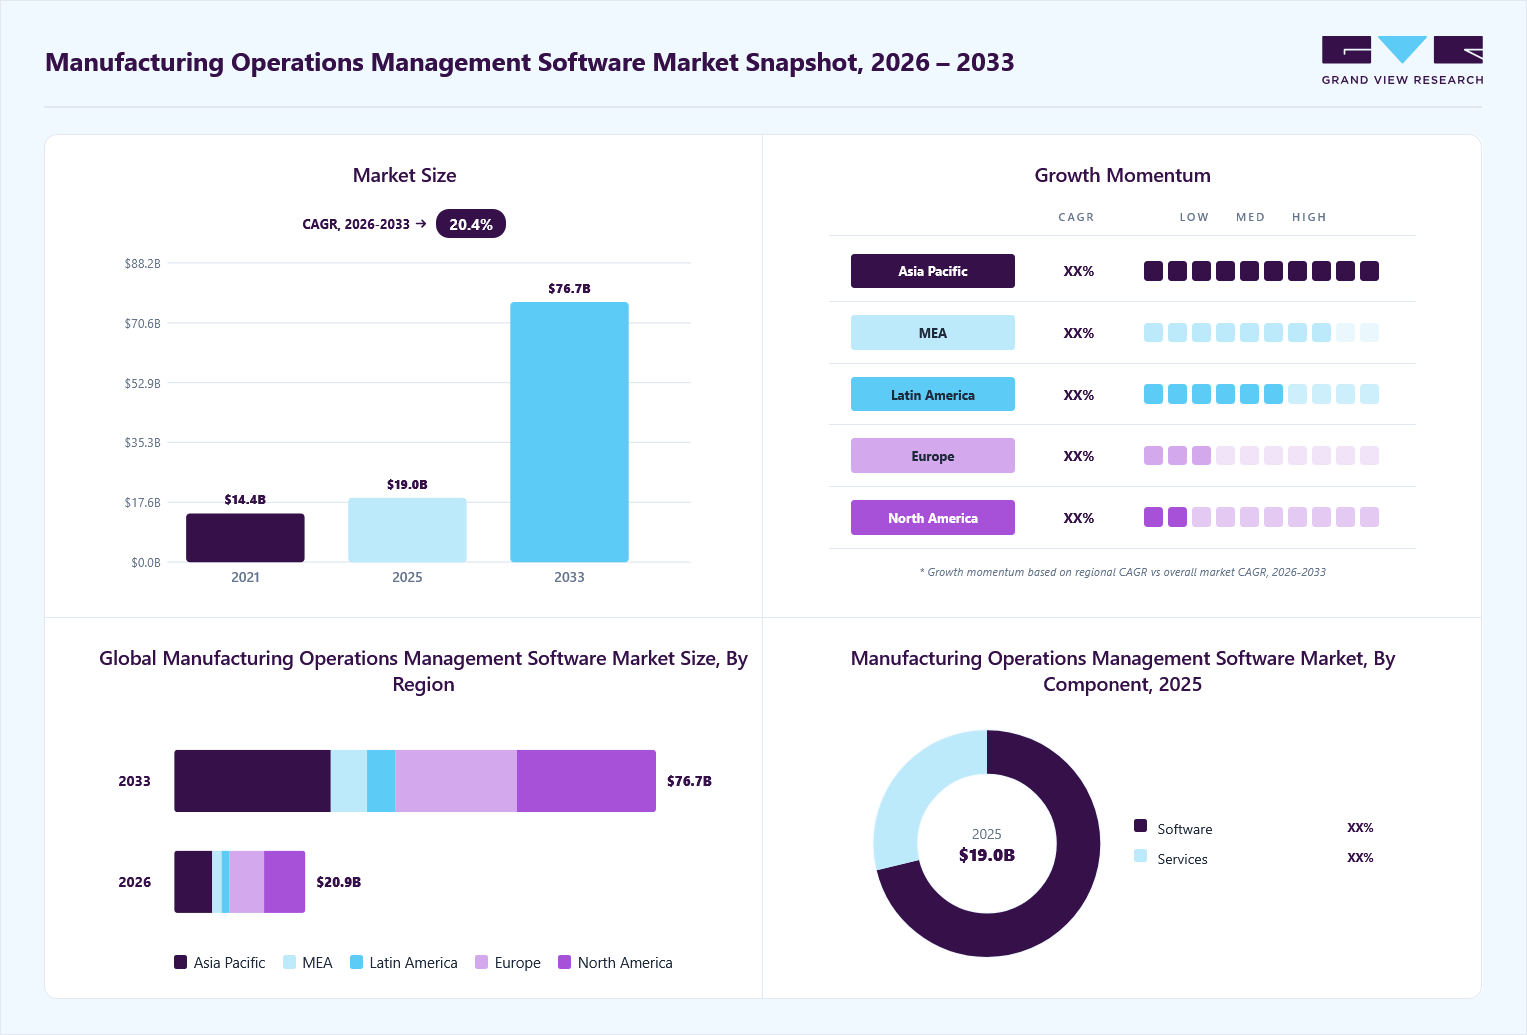Click the 2025 market size bar
The width and height of the screenshot is (1527, 1035).
click(407, 530)
